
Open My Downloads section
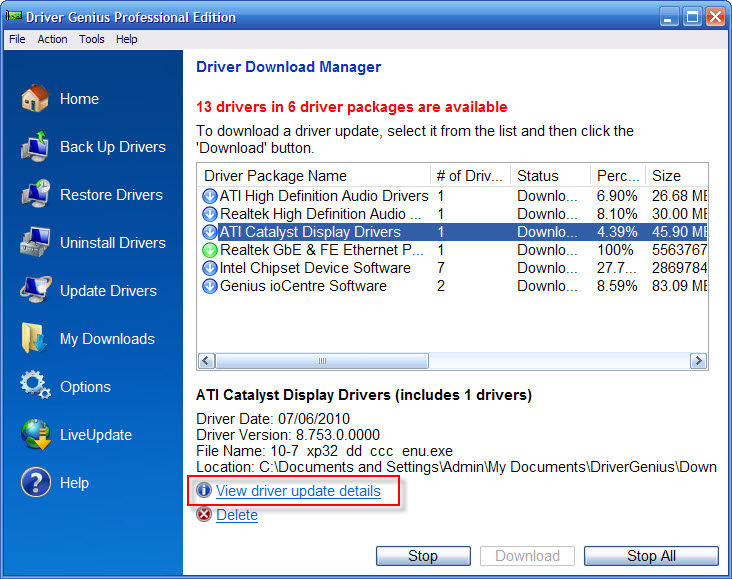107,339
